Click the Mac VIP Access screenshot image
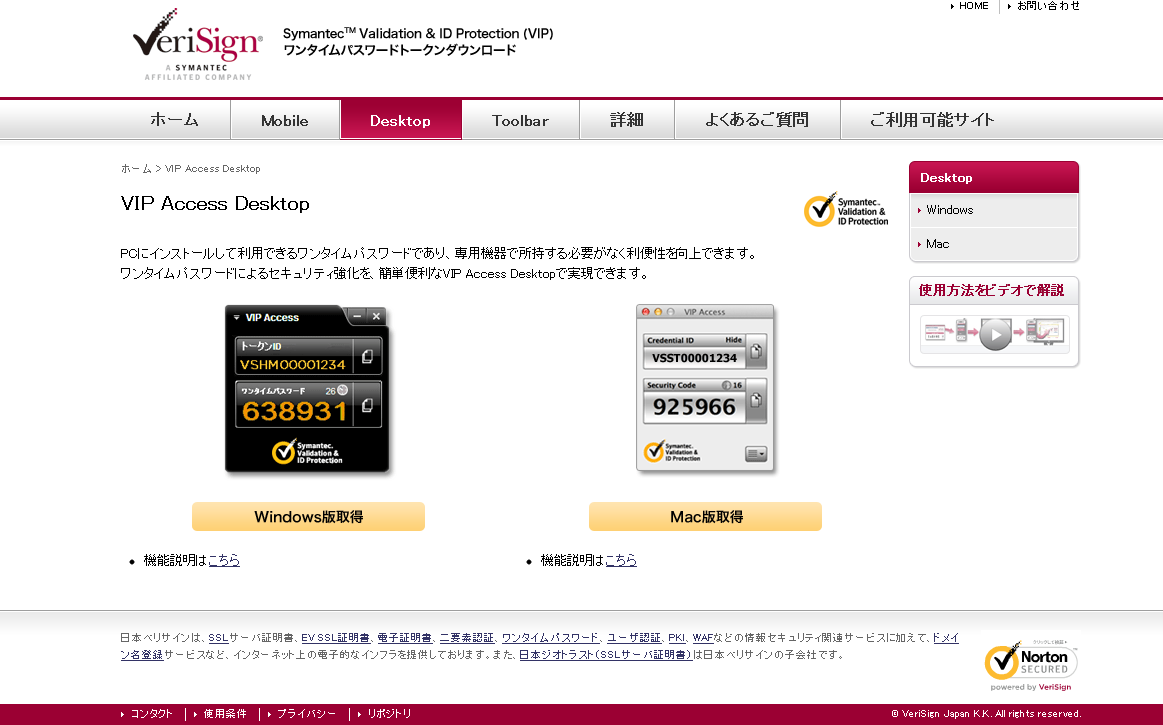The width and height of the screenshot is (1163, 725). pos(705,388)
